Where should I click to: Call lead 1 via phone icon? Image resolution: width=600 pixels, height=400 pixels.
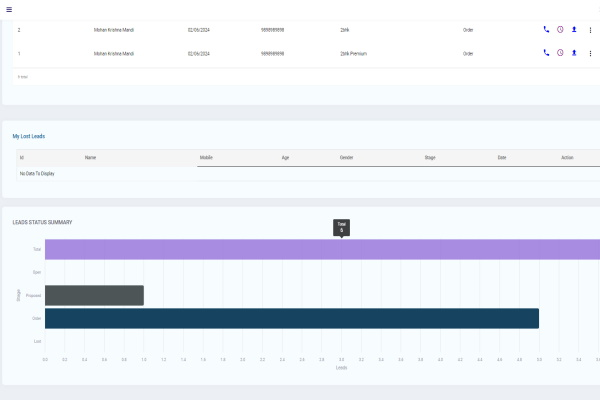click(546, 53)
